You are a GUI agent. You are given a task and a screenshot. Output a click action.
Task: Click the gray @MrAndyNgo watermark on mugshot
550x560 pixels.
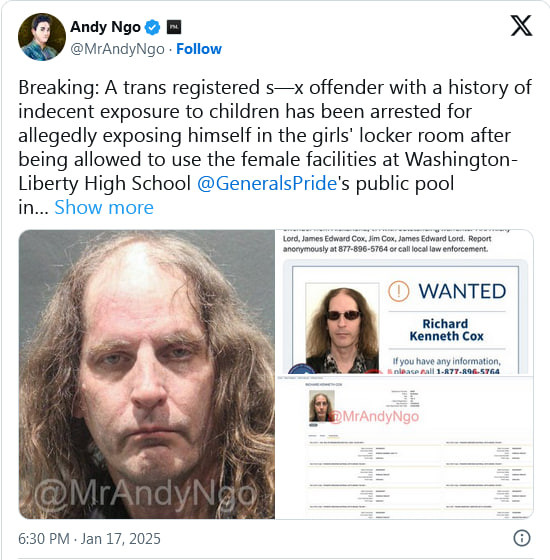(x=146, y=495)
